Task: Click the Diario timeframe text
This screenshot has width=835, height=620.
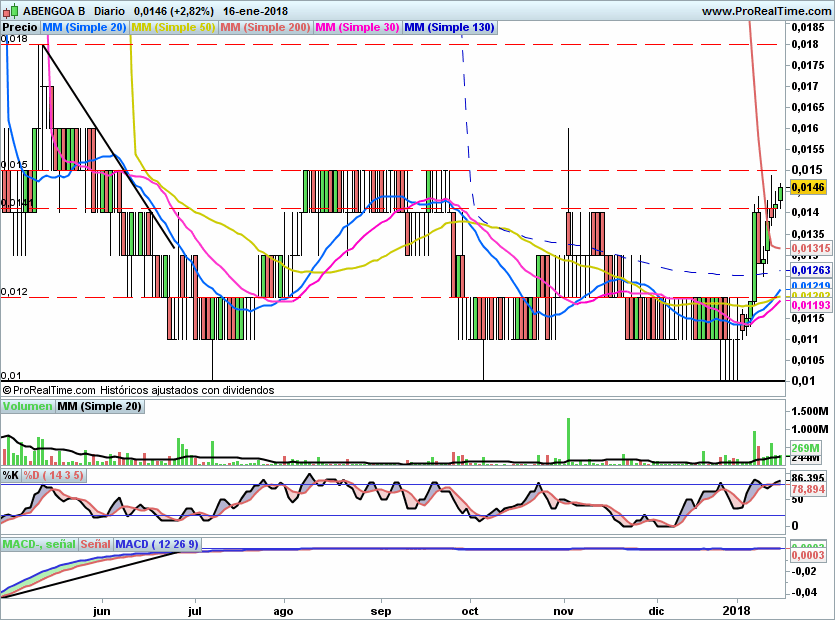Action: (x=110, y=11)
